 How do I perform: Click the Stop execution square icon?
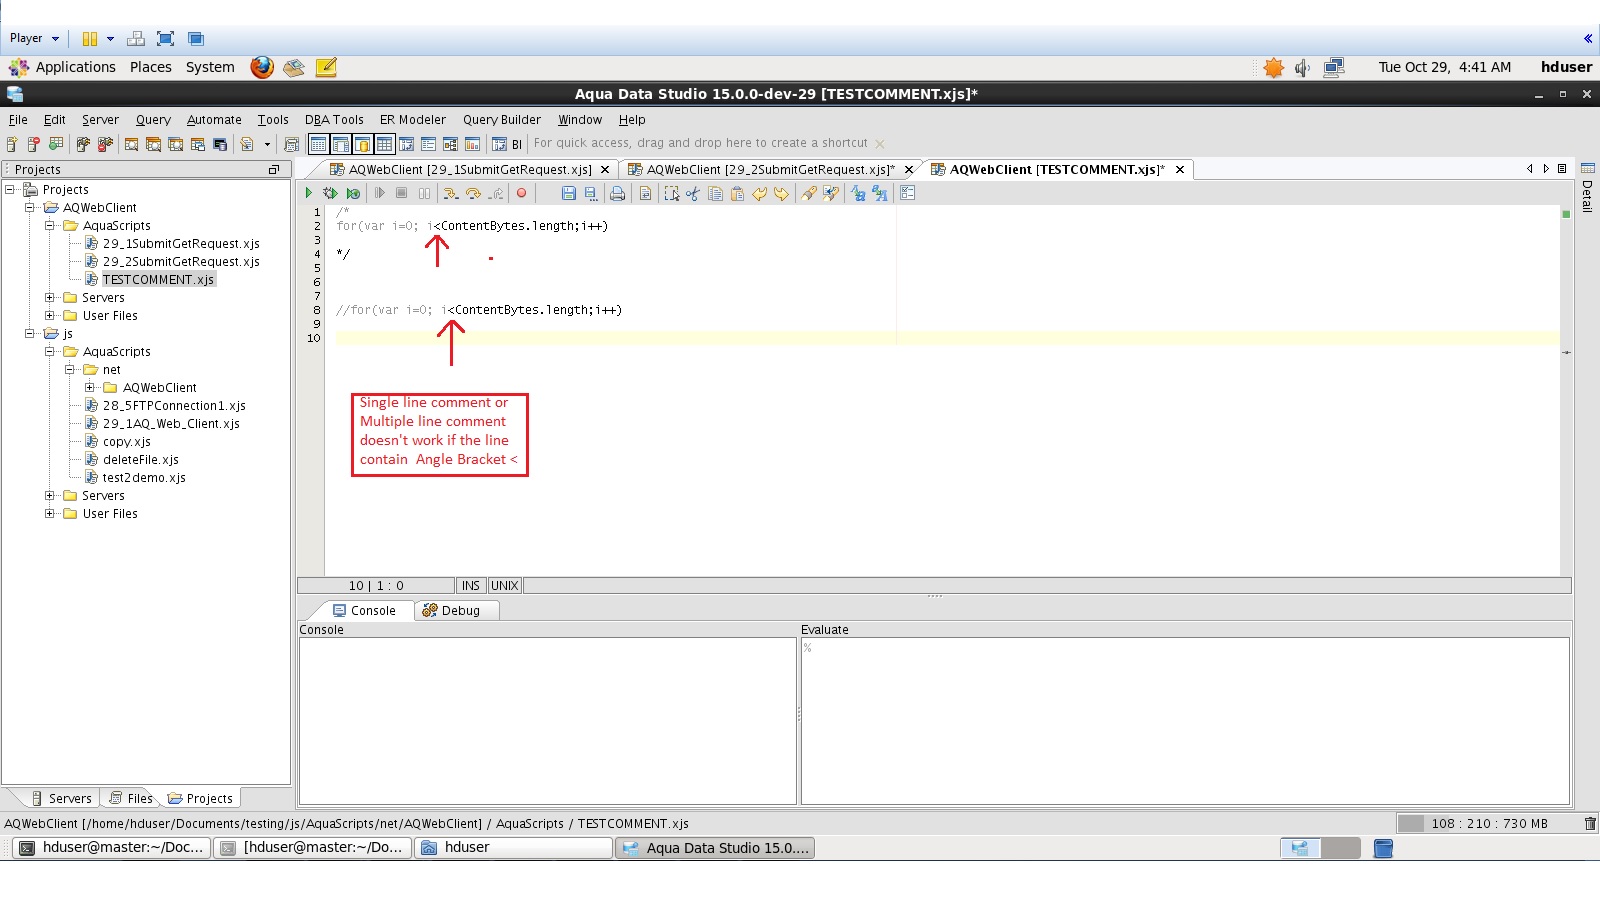click(401, 193)
